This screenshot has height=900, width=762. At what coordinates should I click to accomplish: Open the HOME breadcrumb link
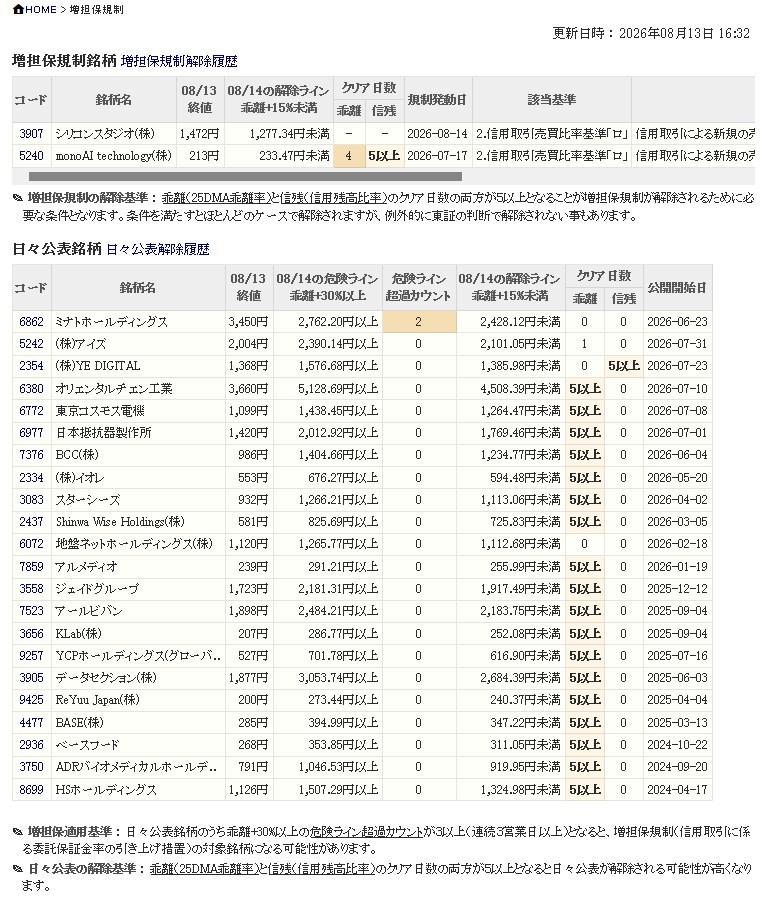click(40, 10)
